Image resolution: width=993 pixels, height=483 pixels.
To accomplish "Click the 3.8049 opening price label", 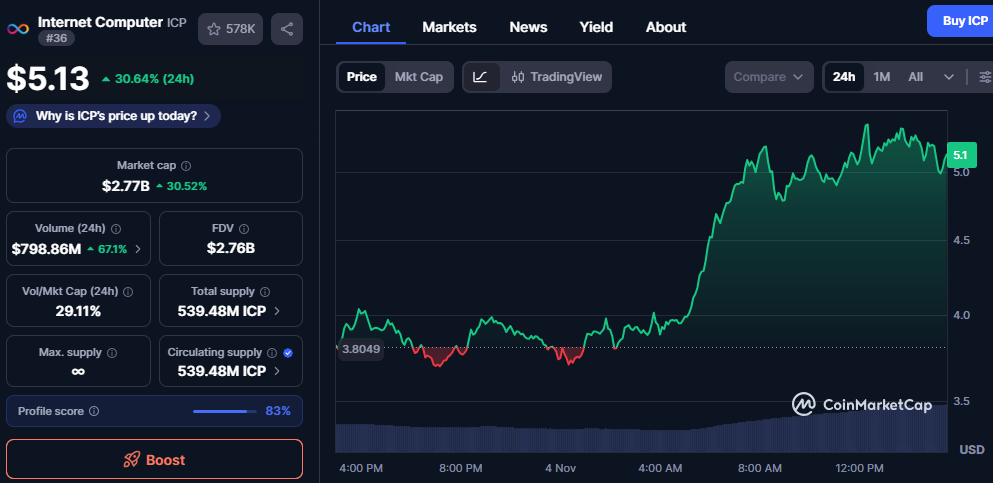I will [x=361, y=349].
